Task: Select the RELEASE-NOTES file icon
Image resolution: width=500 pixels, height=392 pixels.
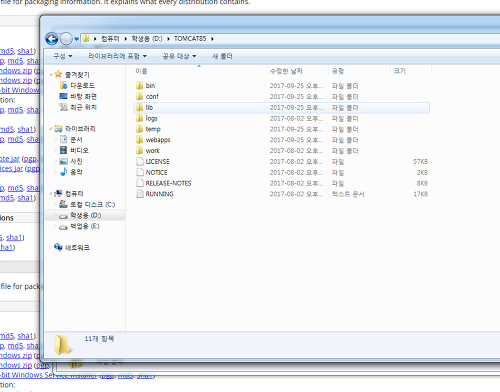Action: coord(140,183)
